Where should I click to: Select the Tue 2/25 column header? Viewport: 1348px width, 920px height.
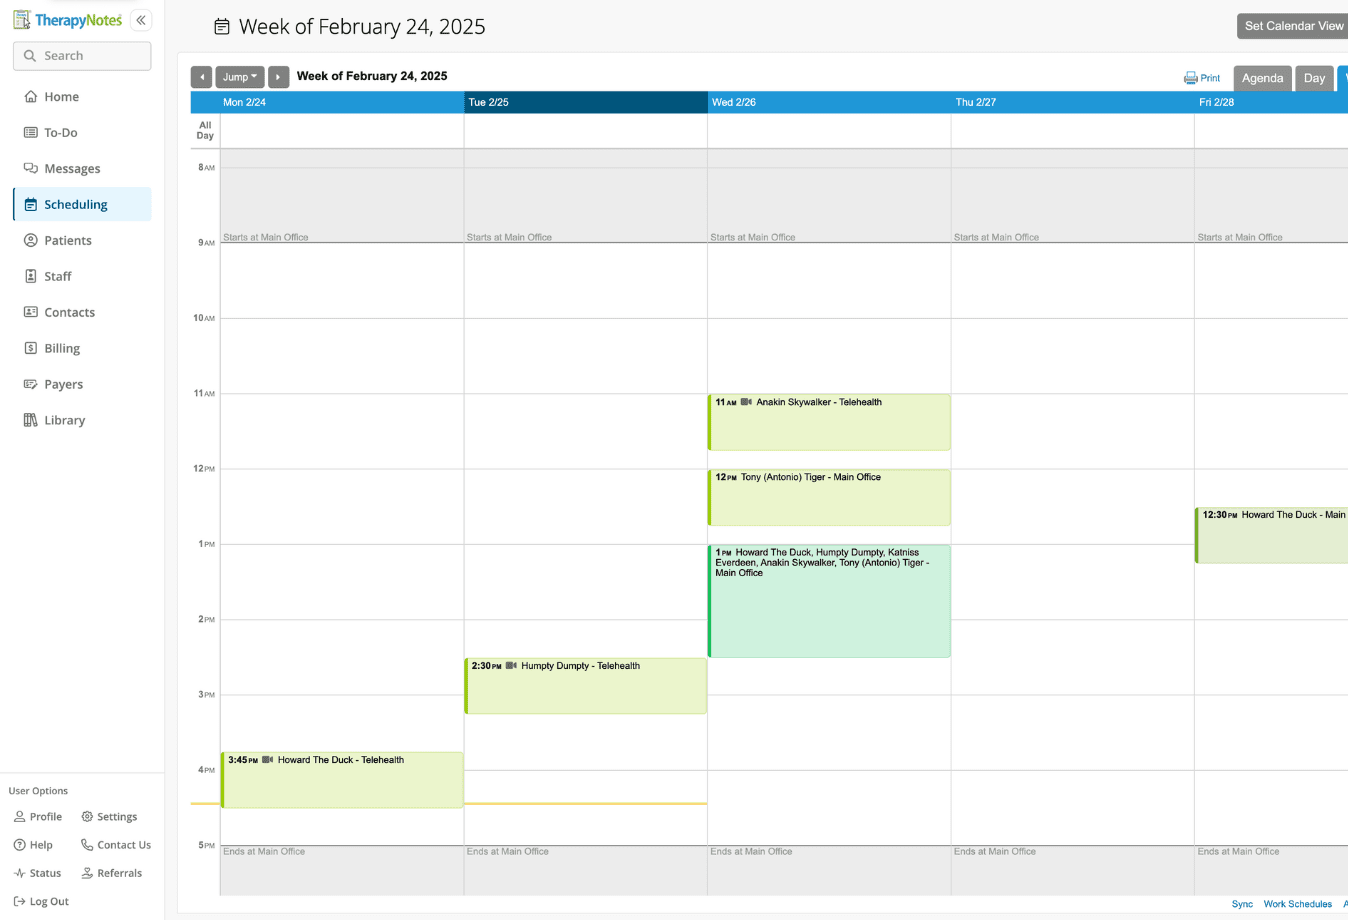(x=585, y=102)
